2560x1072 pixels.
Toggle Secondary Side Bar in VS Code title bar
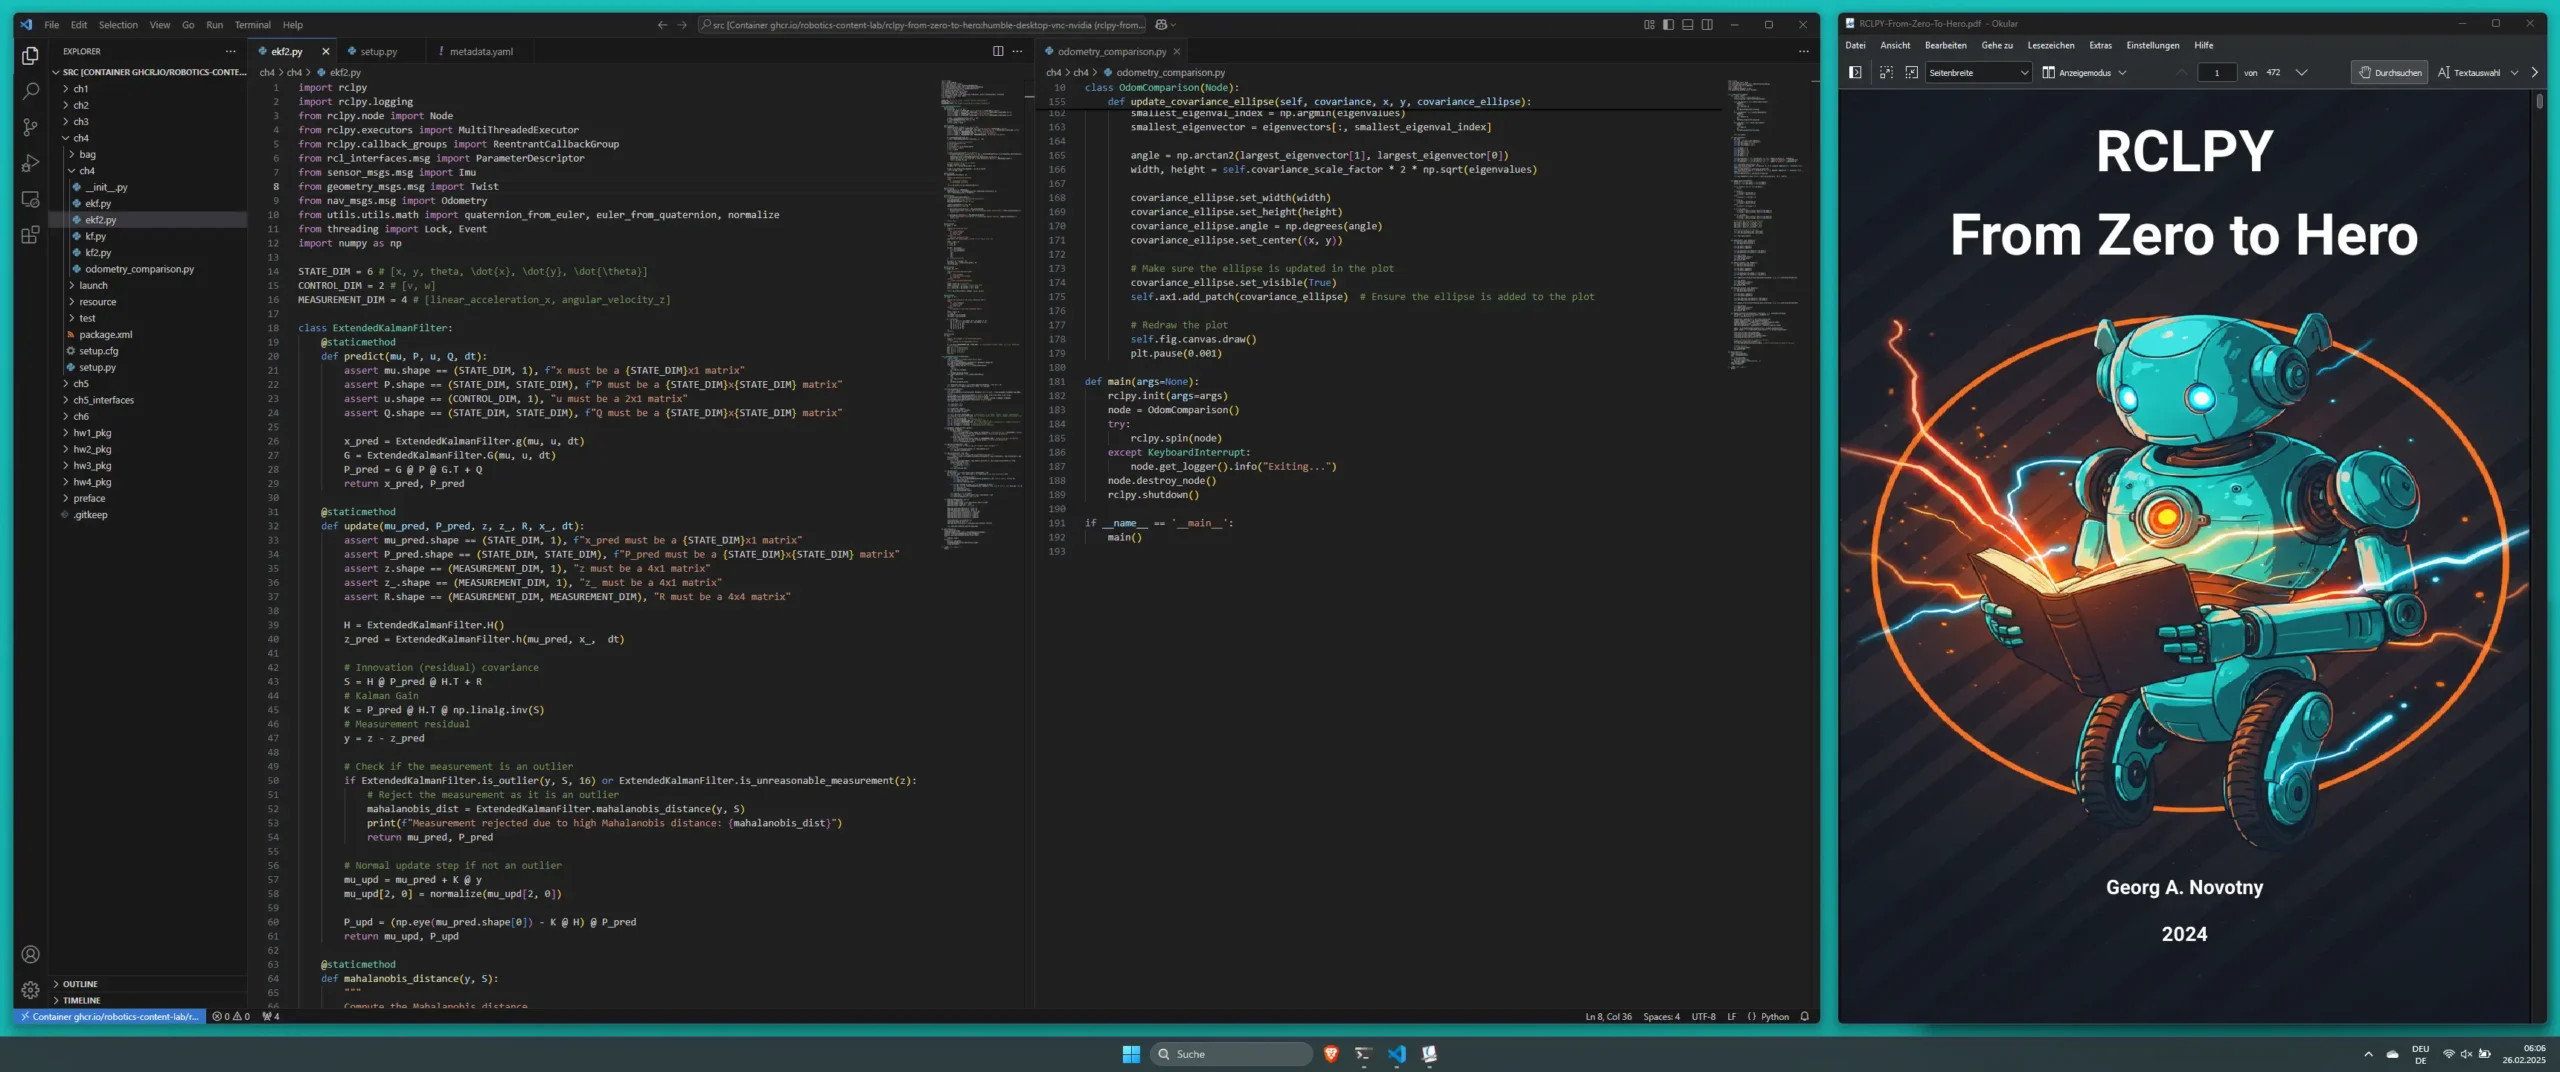[1707, 25]
